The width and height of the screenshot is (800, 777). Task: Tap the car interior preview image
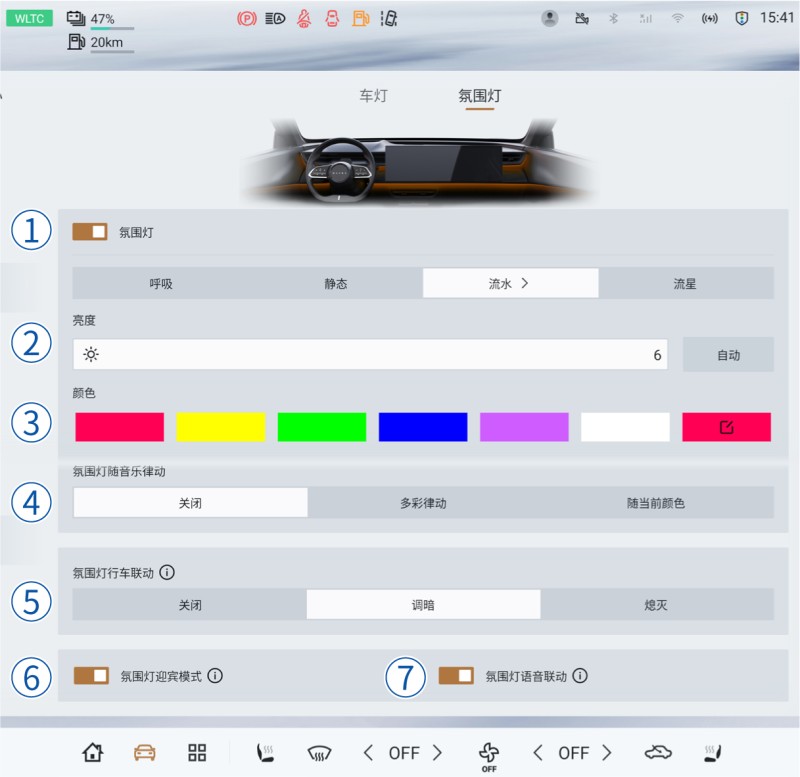[418, 161]
